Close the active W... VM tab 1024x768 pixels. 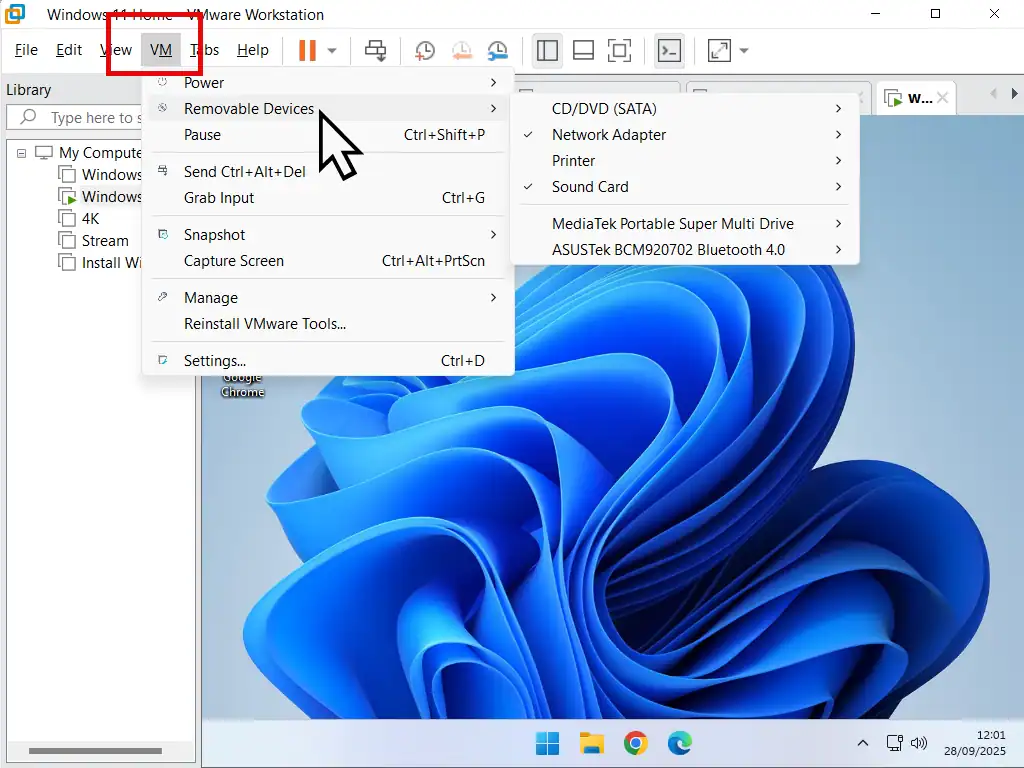pos(942,98)
